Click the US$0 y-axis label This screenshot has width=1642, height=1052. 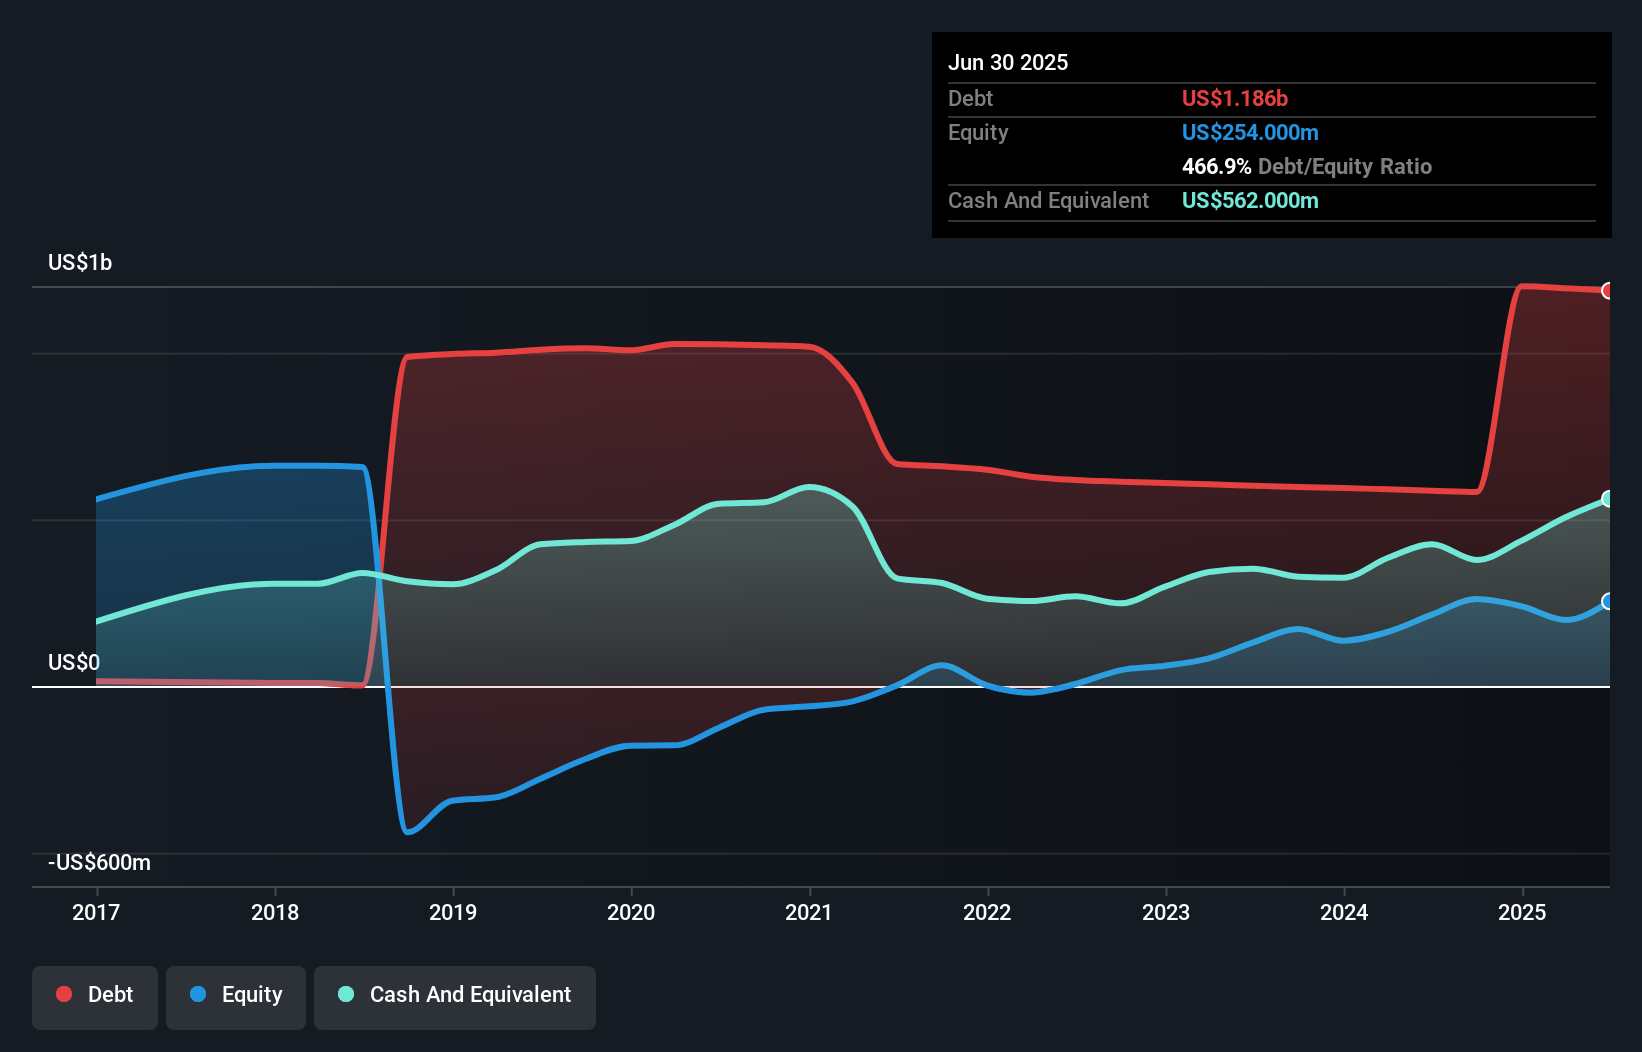tap(74, 663)
